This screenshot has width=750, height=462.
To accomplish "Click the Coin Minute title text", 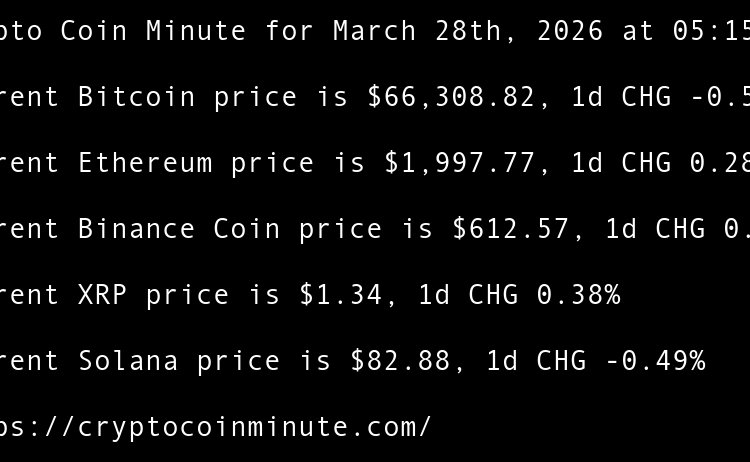I will coord(153,31).
